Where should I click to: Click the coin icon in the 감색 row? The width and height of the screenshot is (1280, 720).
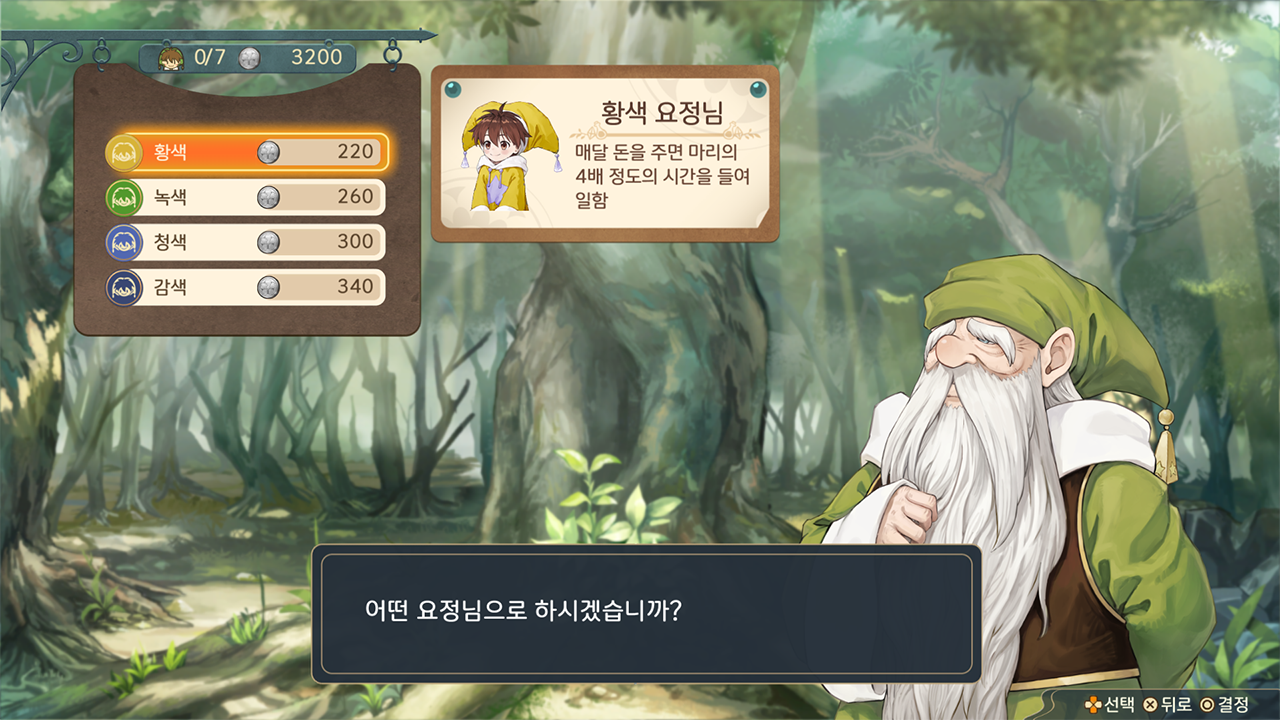point(268,287)
